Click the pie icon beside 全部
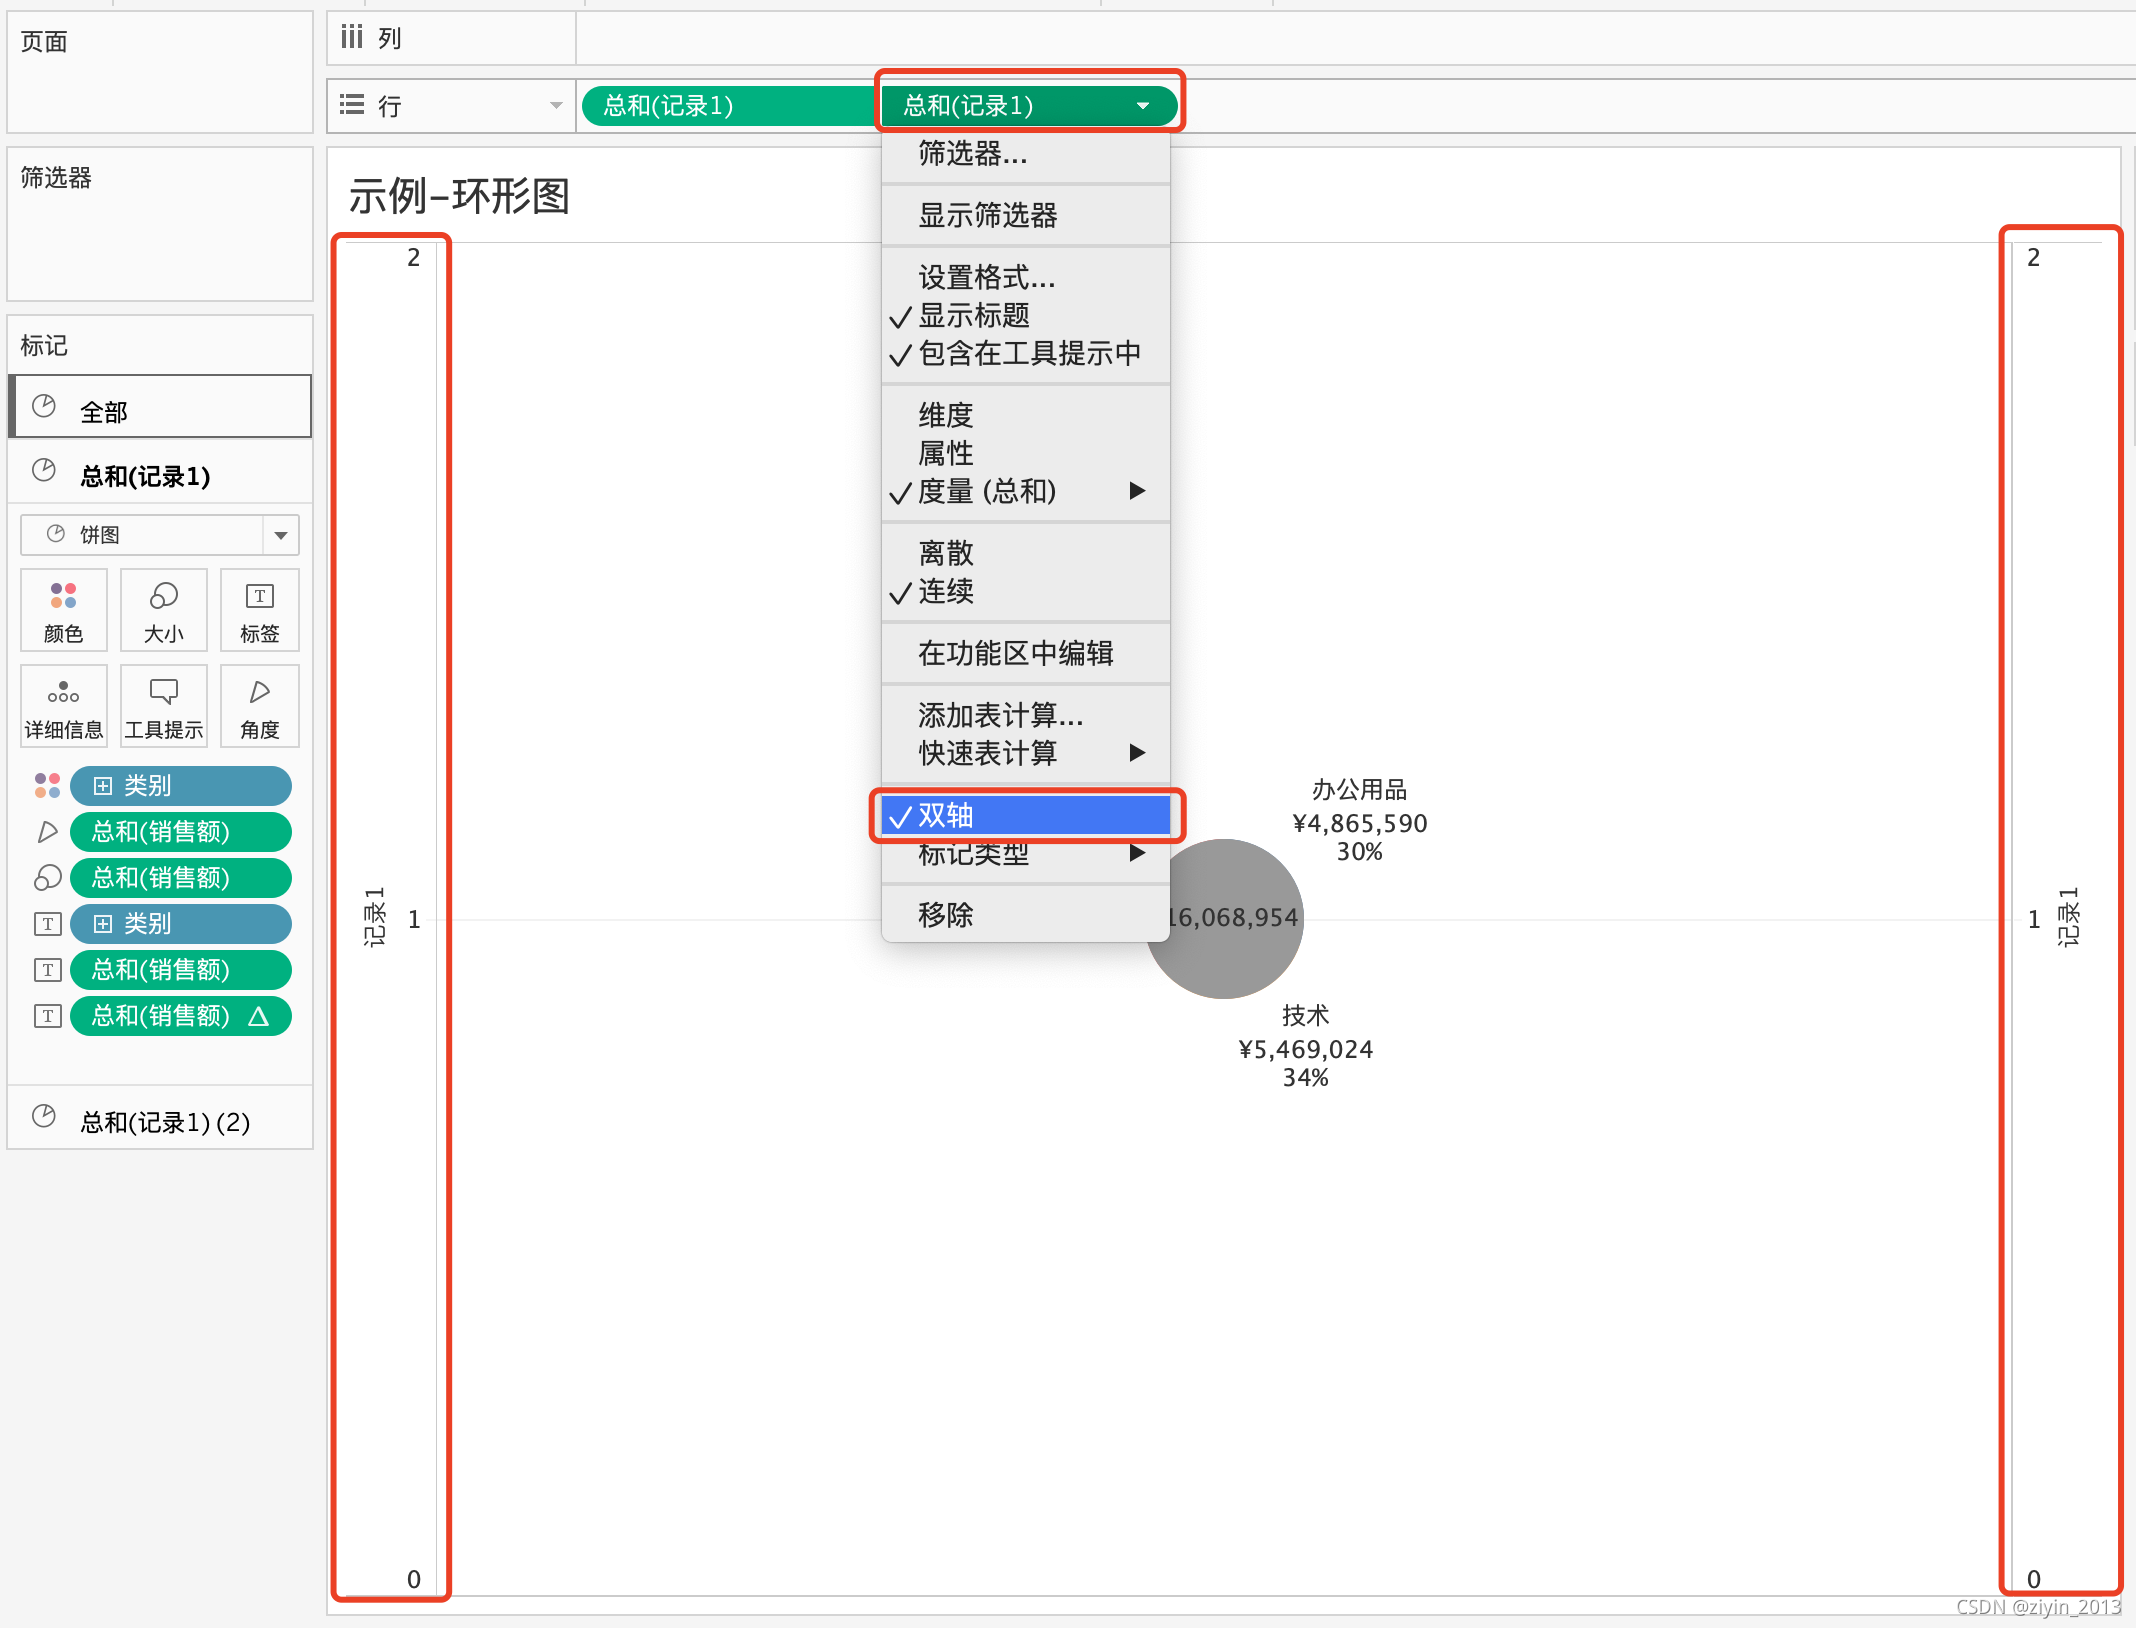 click(44, 407)
